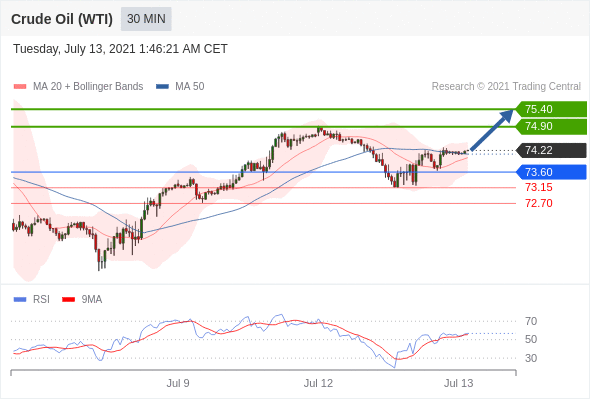
Task: Click the blue upward forecast arrow
Action: tap(492, 130)
